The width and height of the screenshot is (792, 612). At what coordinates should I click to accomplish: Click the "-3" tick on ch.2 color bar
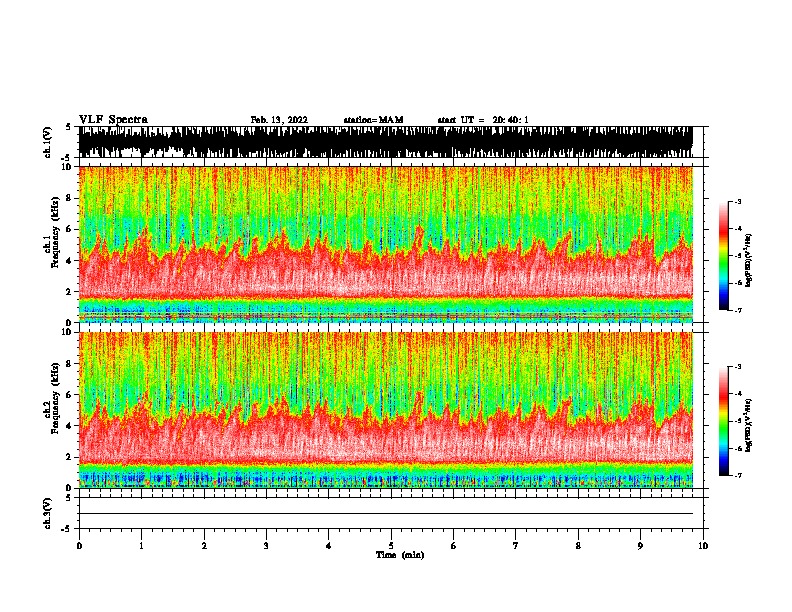(x=737, y=367)
